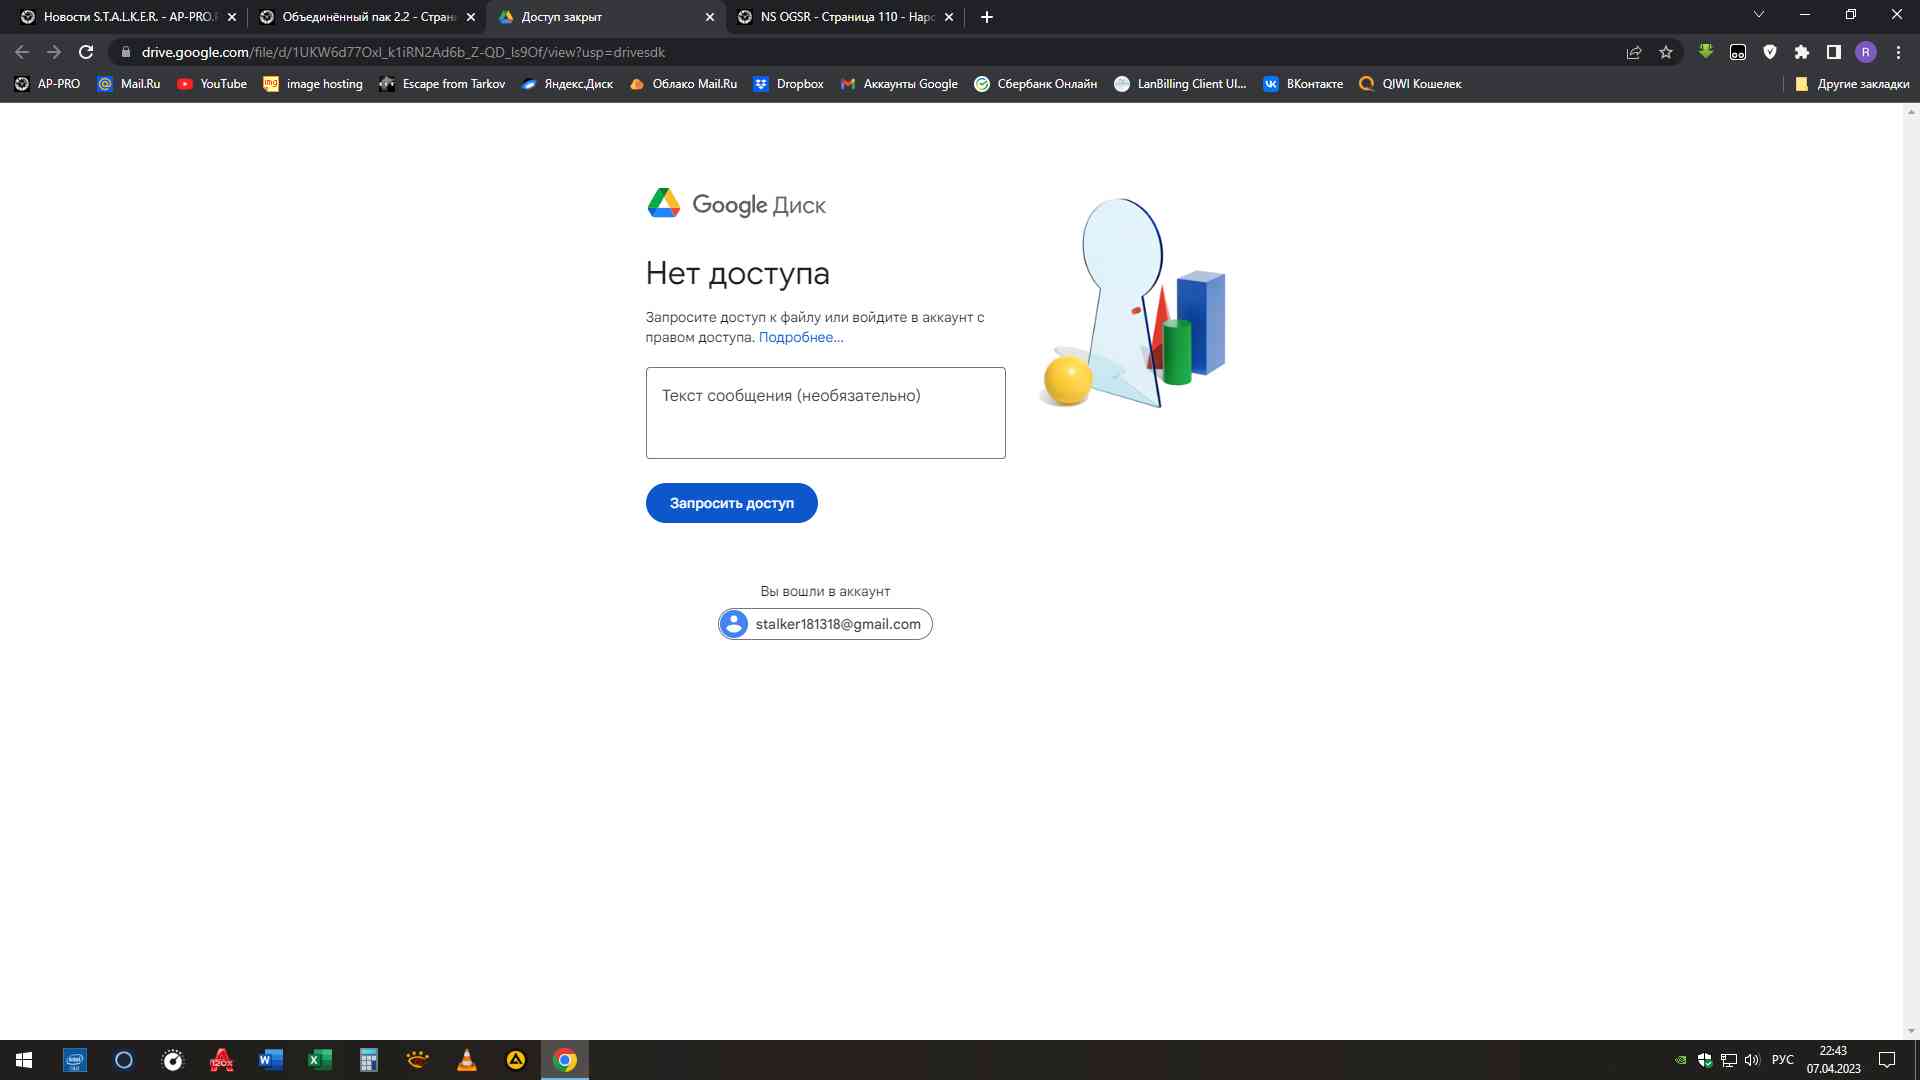The height and width of the screenshot is (1080, 1920).
Task: Expand hidden icons in the system tray
Action: pyautogui.click(x=1679, y=1060)
